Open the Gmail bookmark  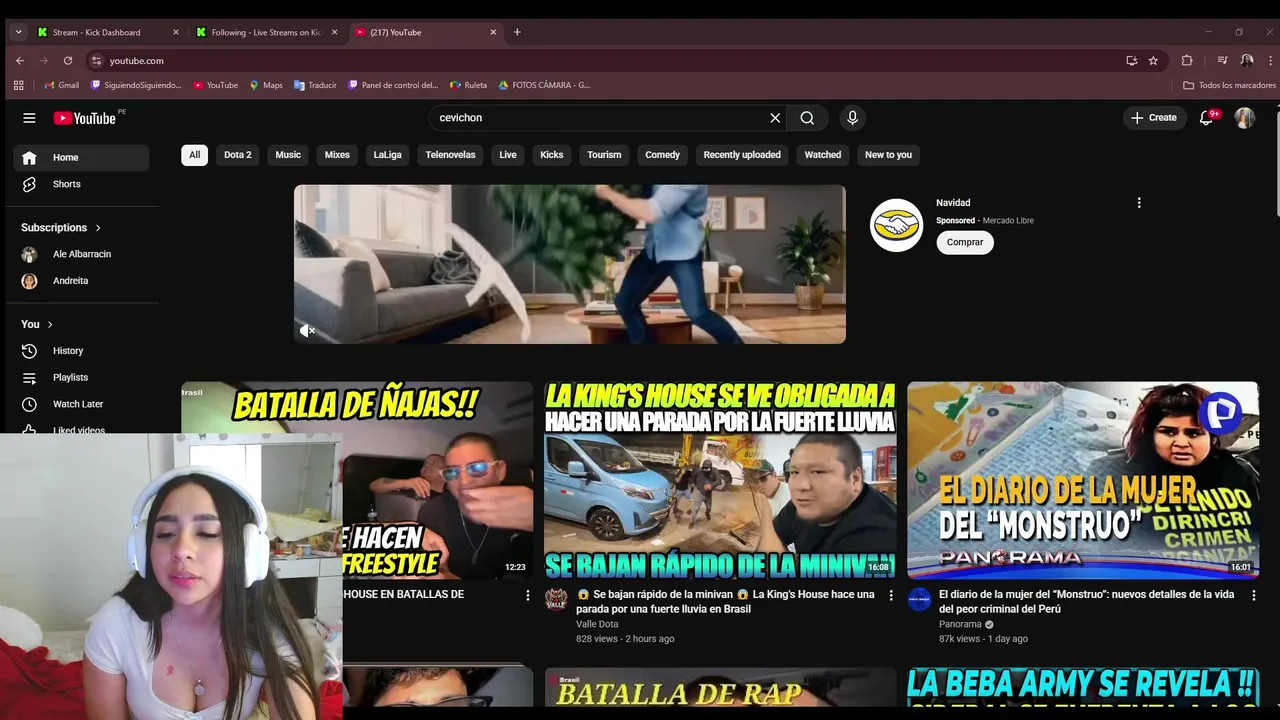61,85
